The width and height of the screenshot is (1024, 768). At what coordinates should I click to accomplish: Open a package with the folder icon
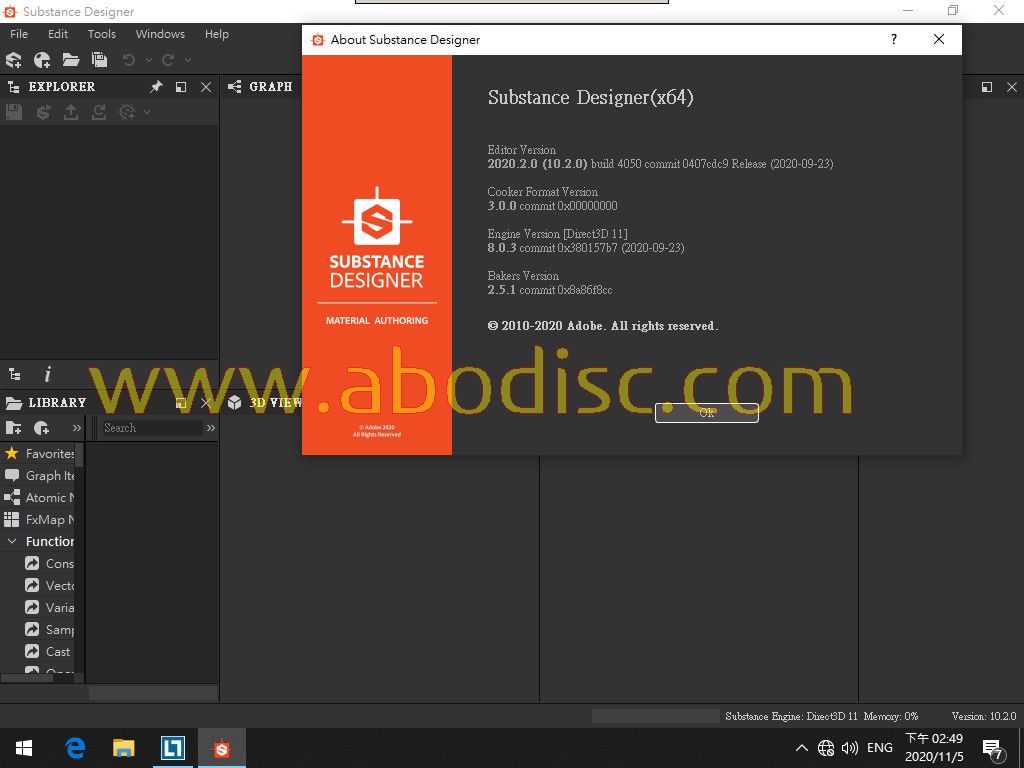pyautogui.click(x=71, y=60)
